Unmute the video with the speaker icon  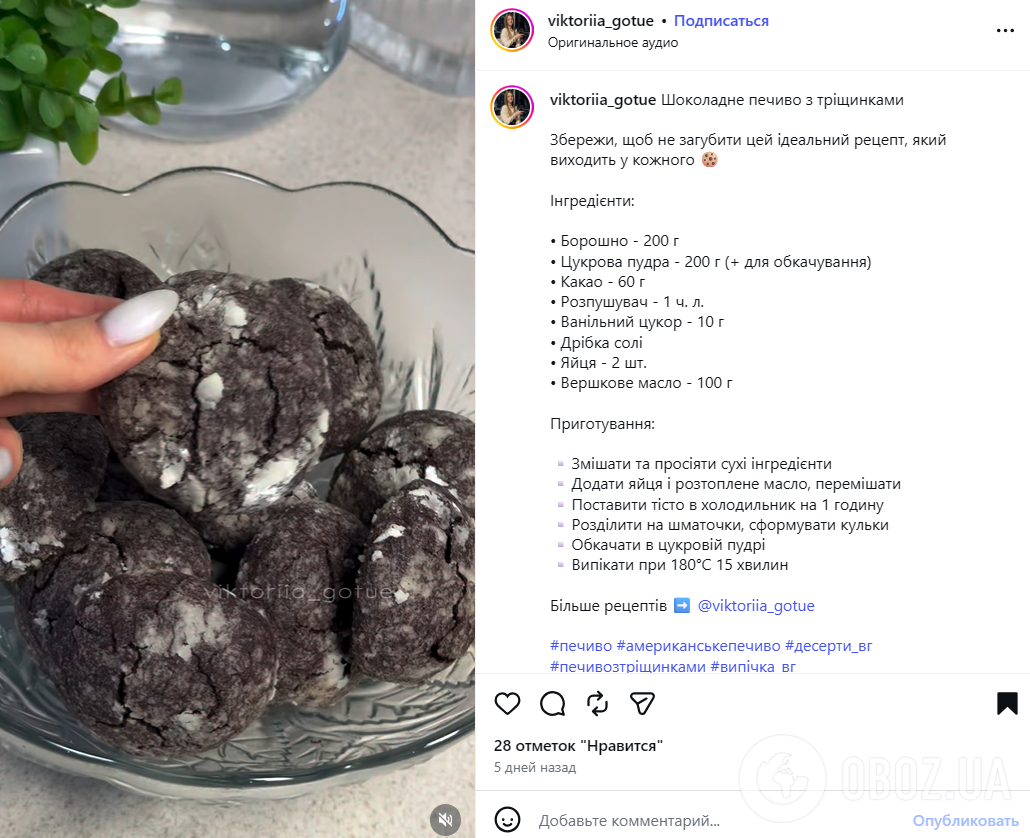click(x=445, y=819)
